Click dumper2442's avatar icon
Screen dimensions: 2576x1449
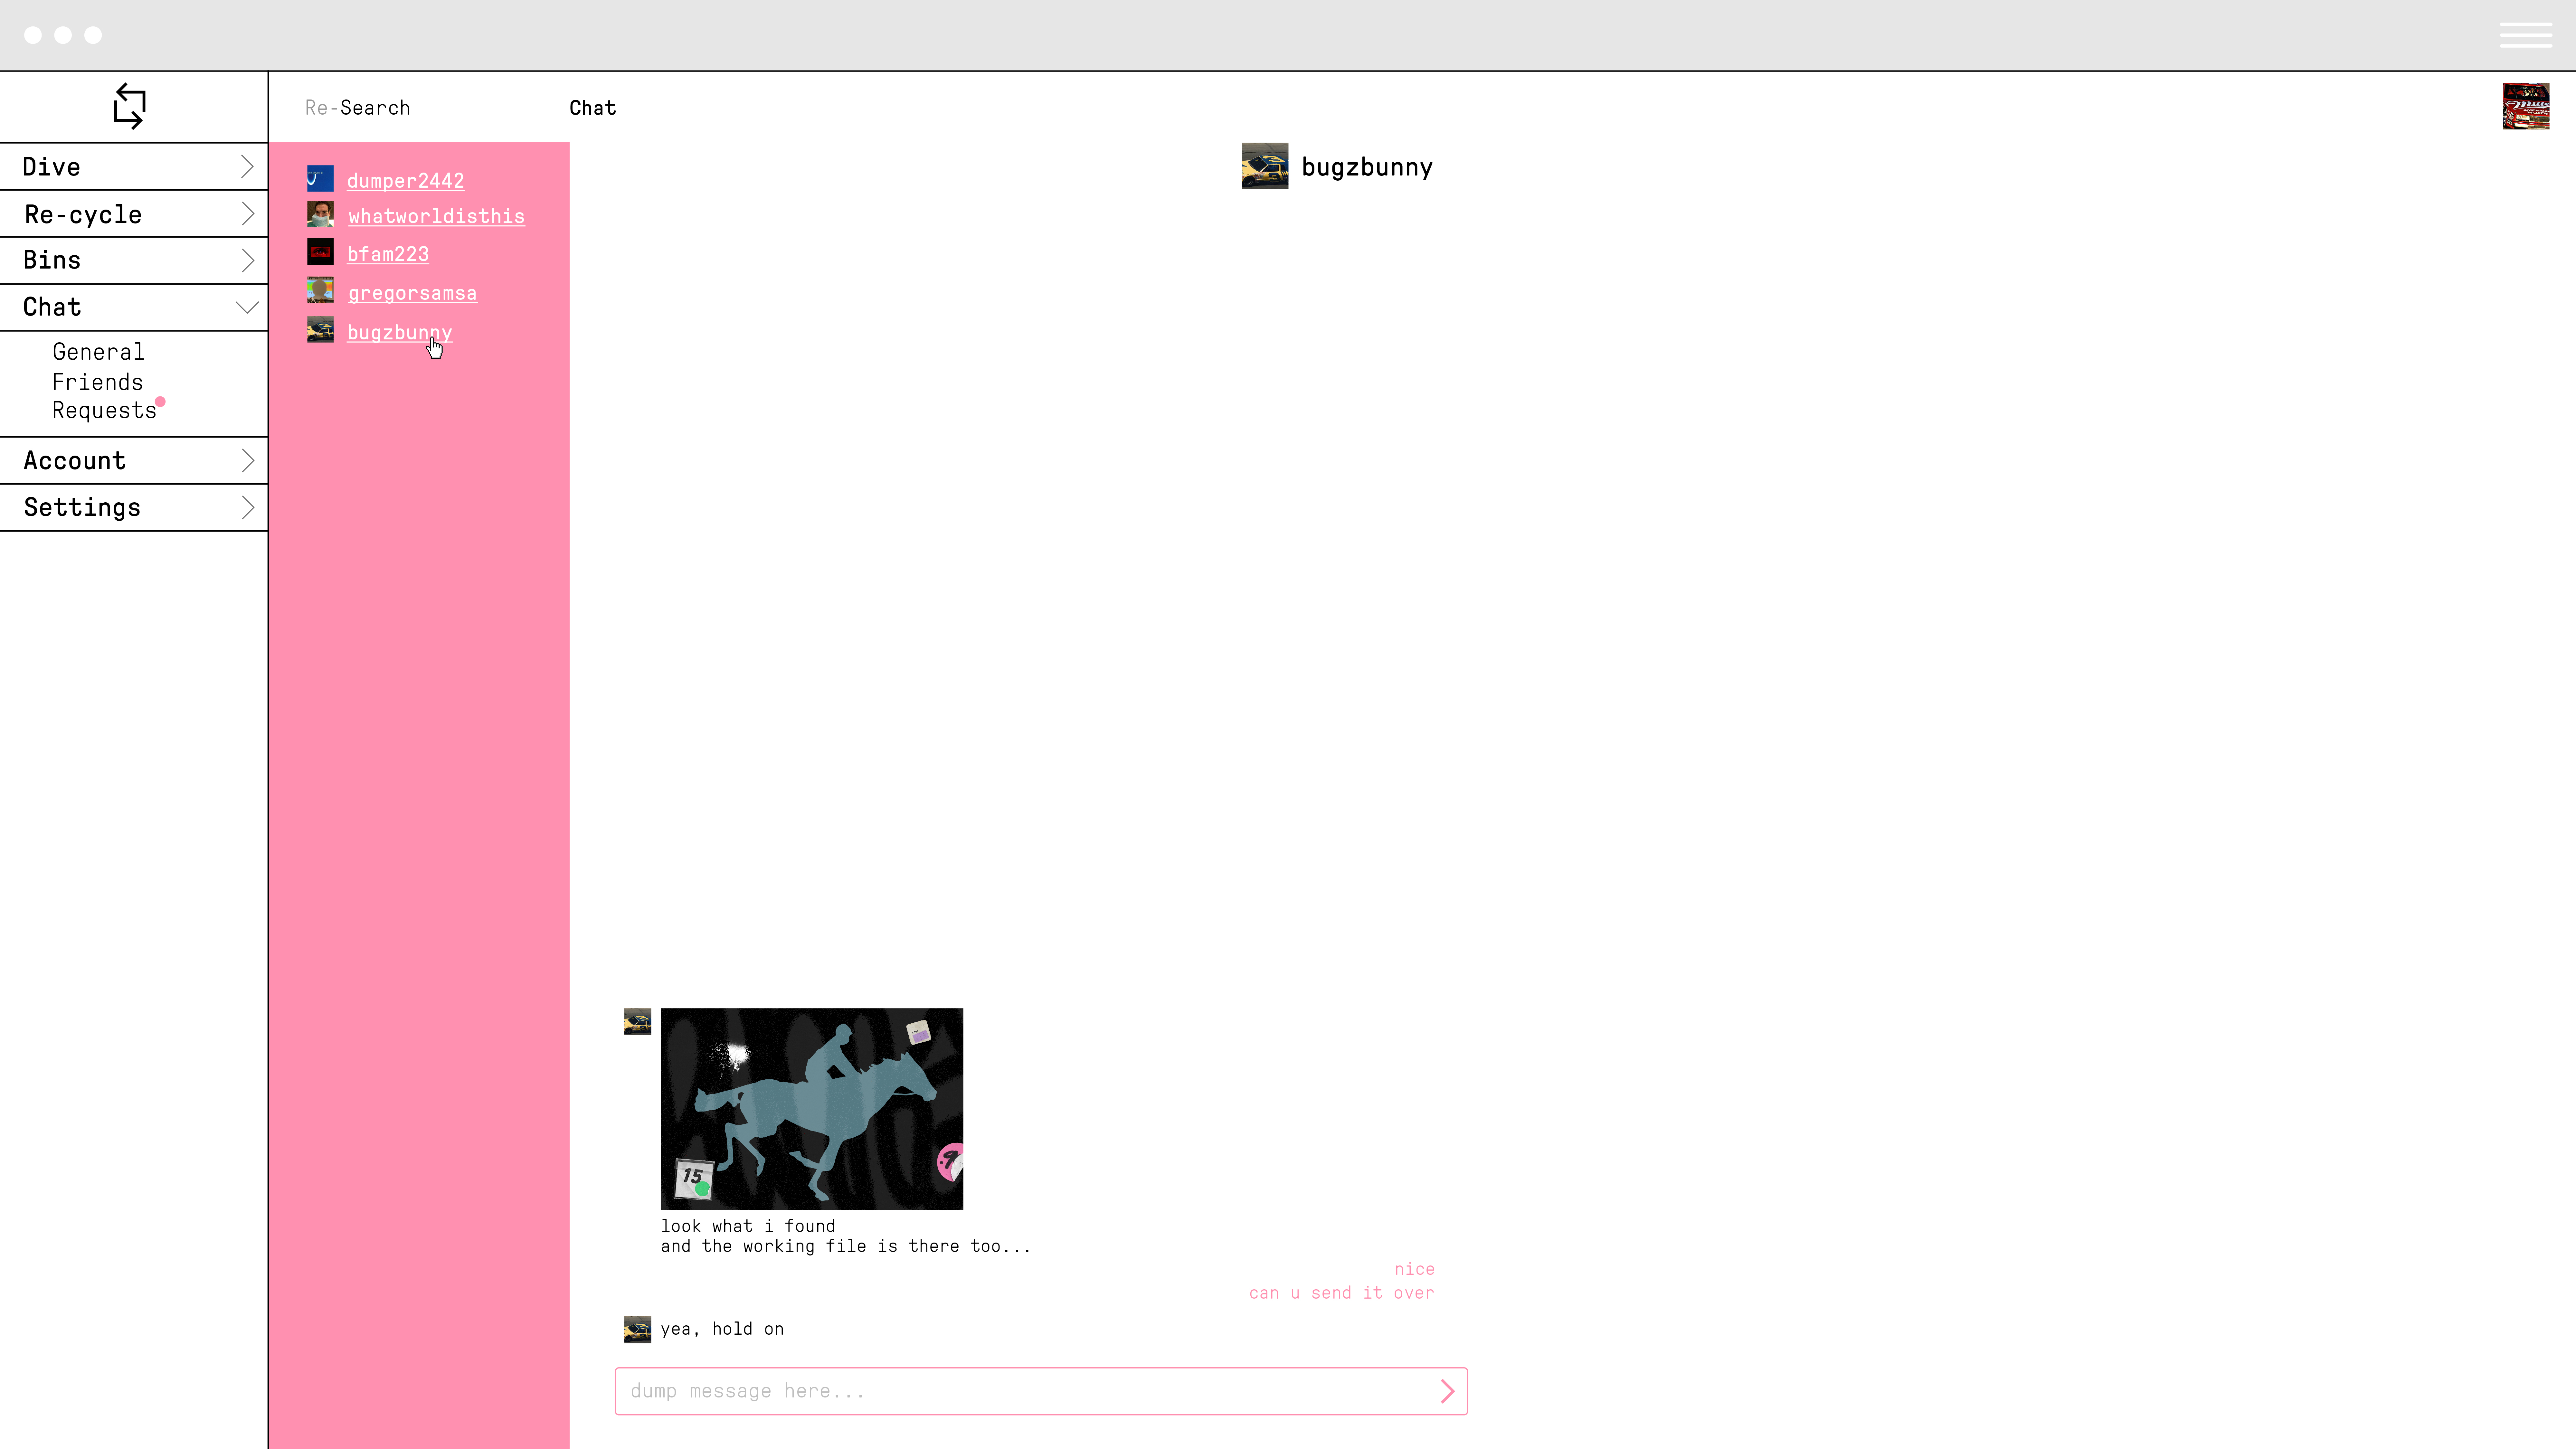pyautogui.click(x=320, y=179)
